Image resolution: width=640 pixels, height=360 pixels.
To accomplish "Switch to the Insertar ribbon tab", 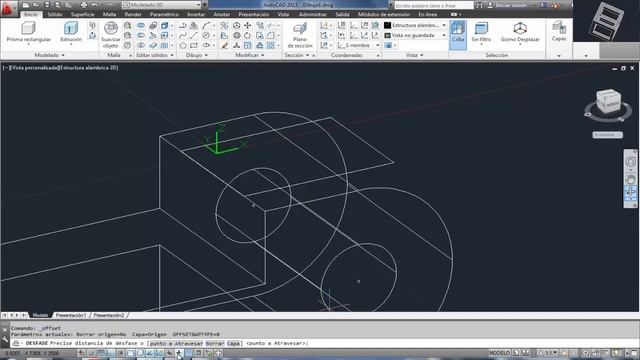I will point(196,14).
